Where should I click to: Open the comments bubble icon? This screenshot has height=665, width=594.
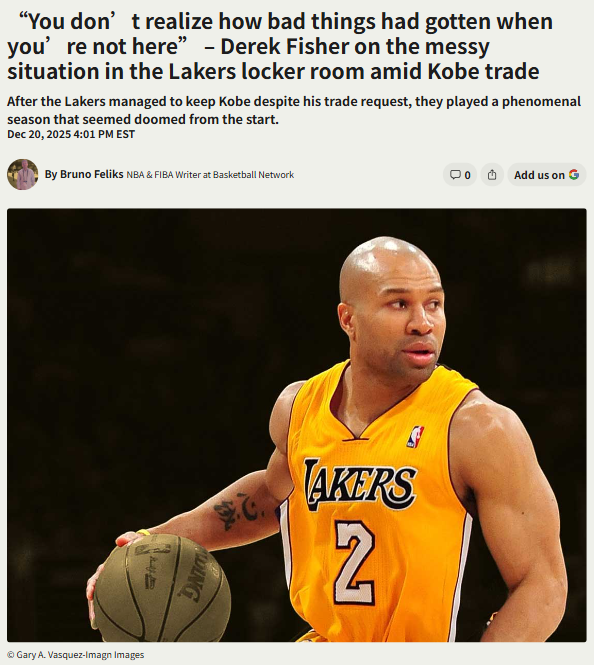[x=455, y=175]
